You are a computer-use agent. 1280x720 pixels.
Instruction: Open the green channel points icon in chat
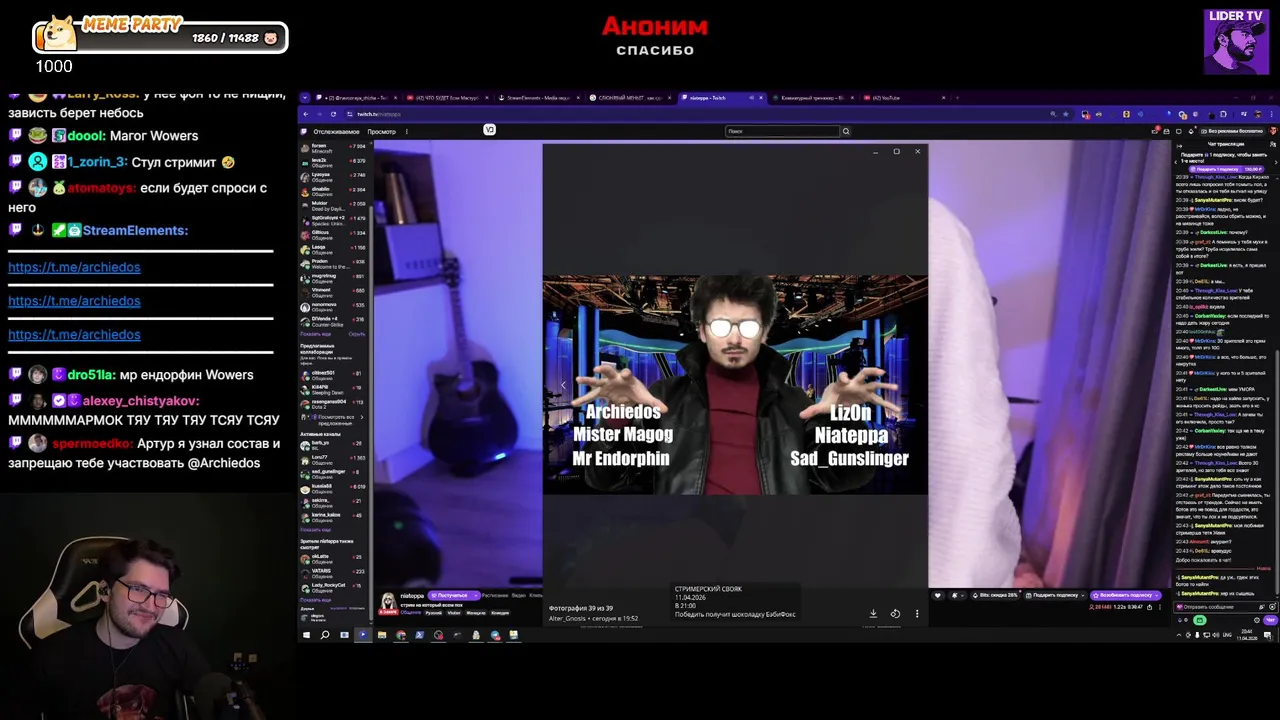[1200, 620]
